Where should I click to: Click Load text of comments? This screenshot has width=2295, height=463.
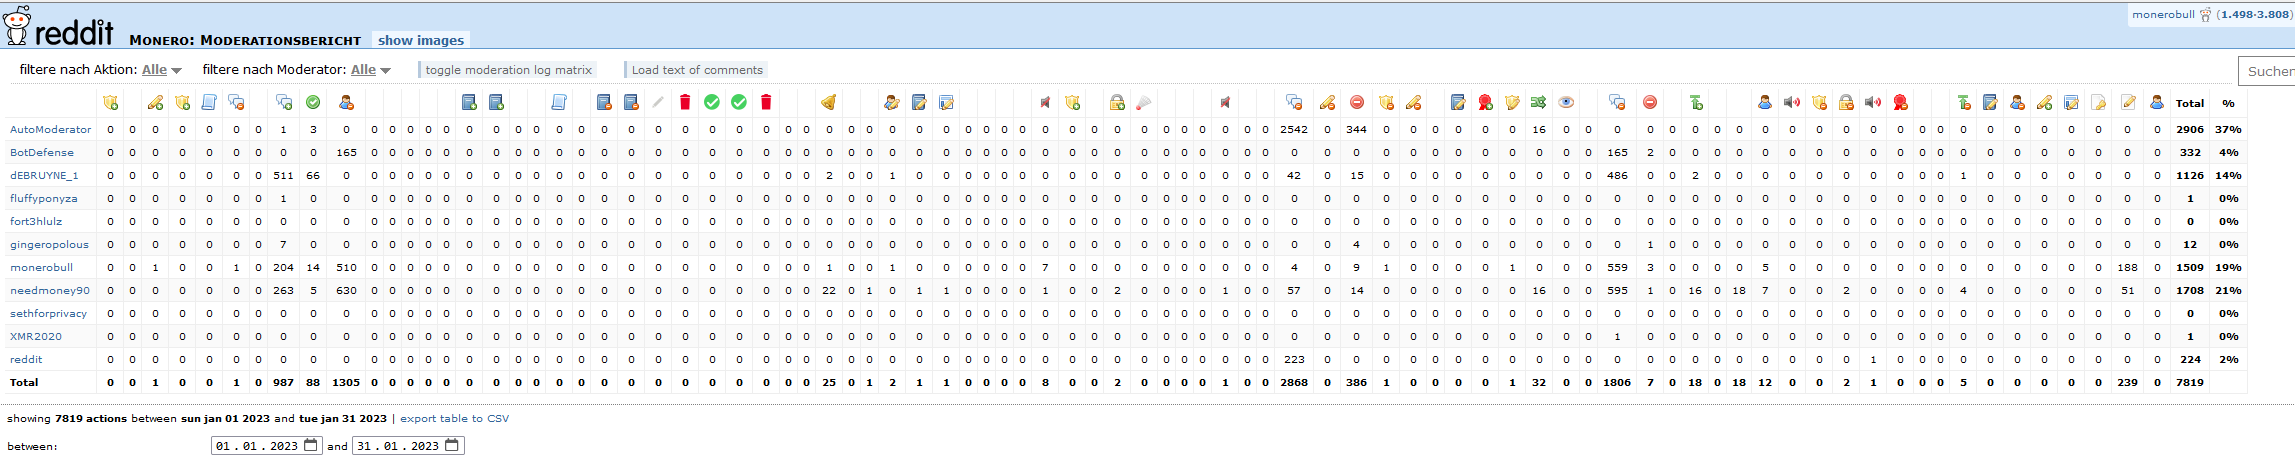pyautogui.click(x=697, y=70)
